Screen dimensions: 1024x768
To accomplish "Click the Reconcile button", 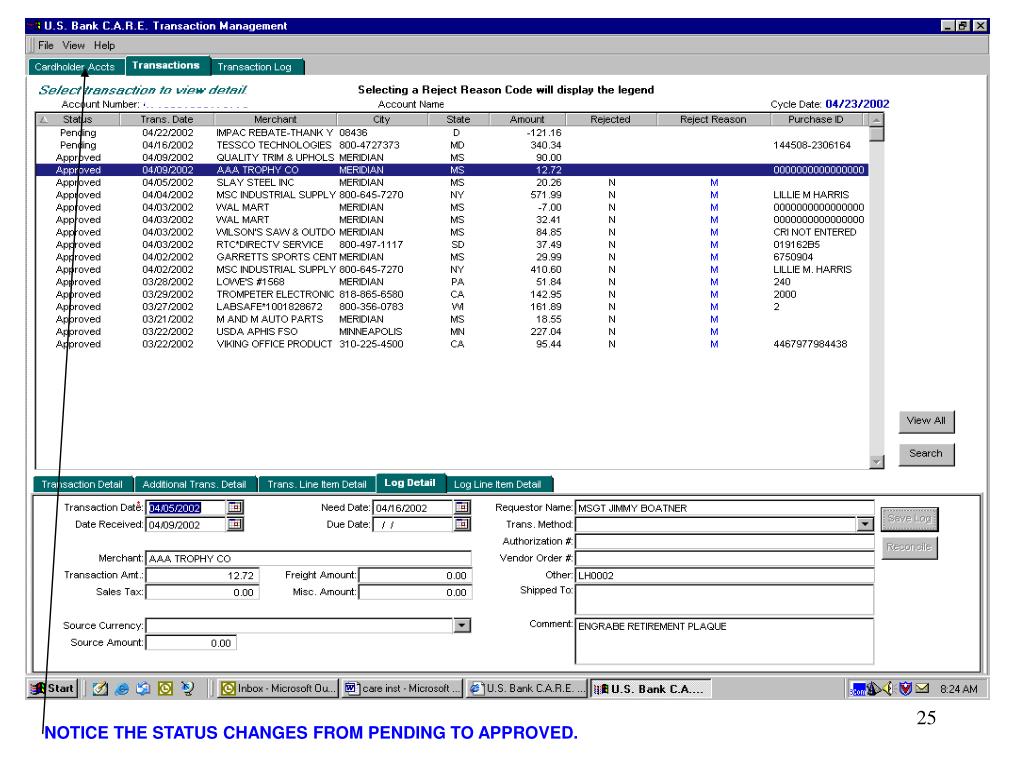I will pos(909,547).
